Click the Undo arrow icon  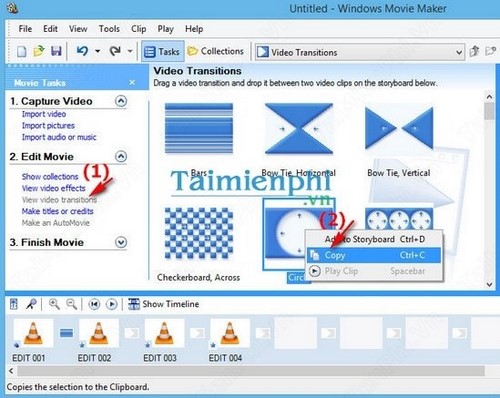click(82, 51)
